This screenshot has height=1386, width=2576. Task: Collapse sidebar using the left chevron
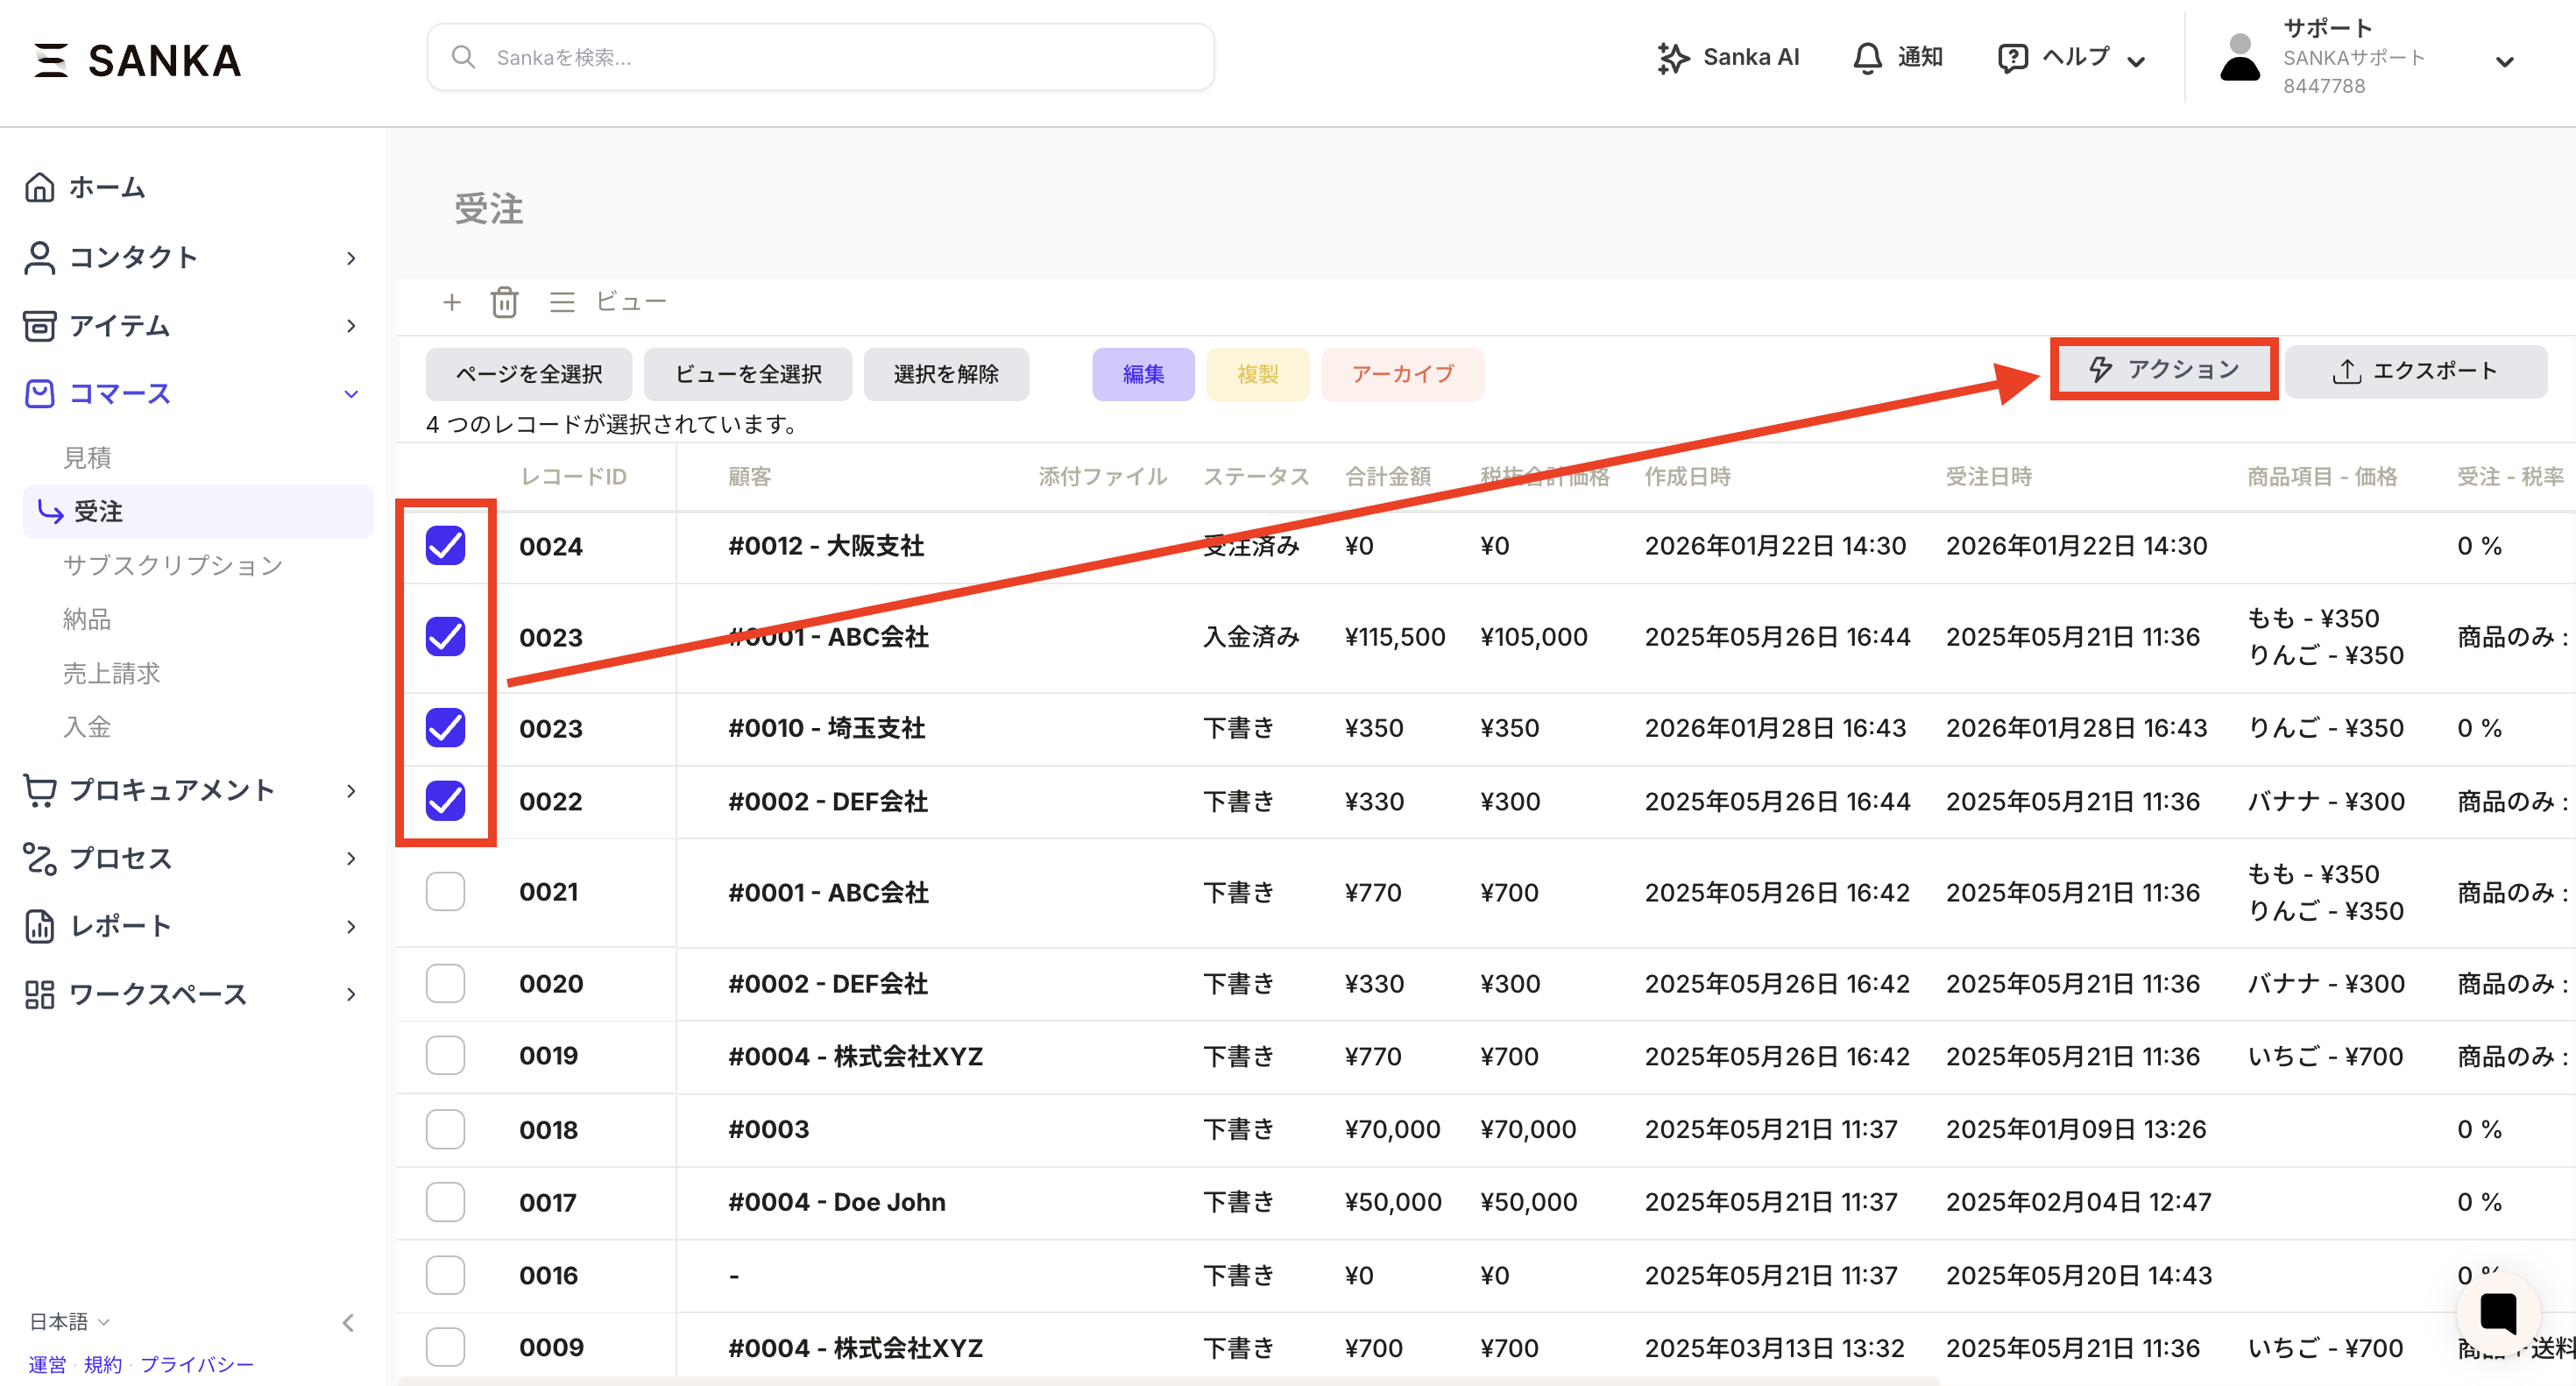click(x=348, y=1322)
